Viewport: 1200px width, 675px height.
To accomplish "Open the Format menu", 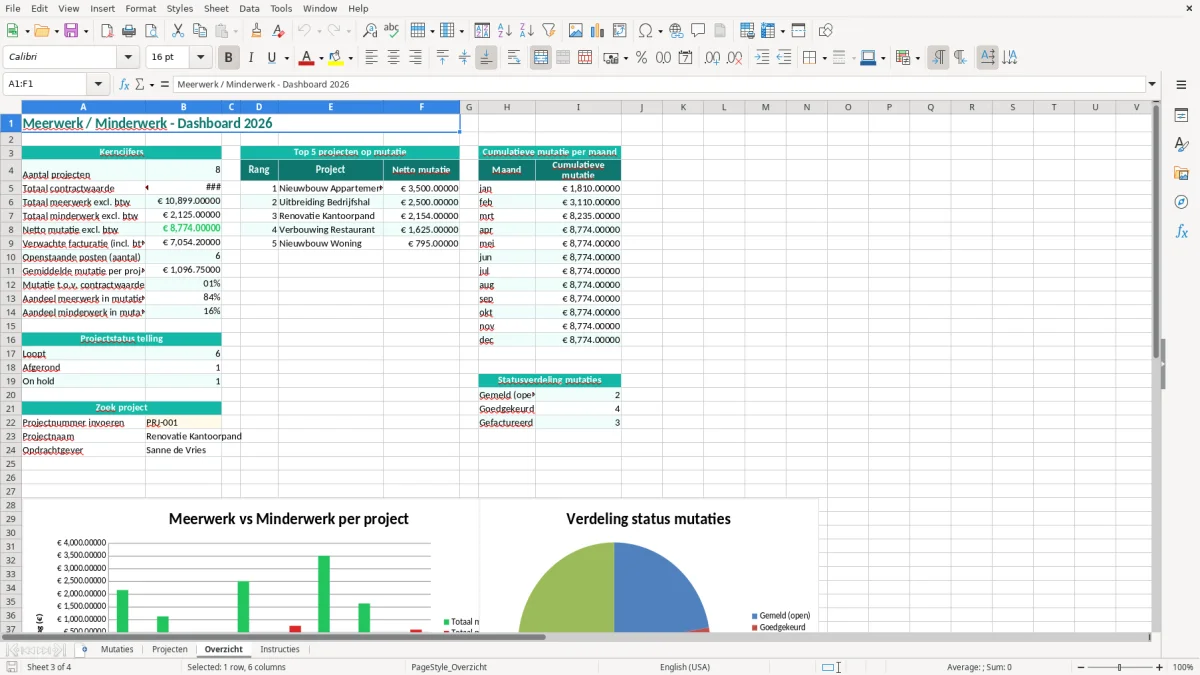I will pyautogui.click(x=141, y=8).
